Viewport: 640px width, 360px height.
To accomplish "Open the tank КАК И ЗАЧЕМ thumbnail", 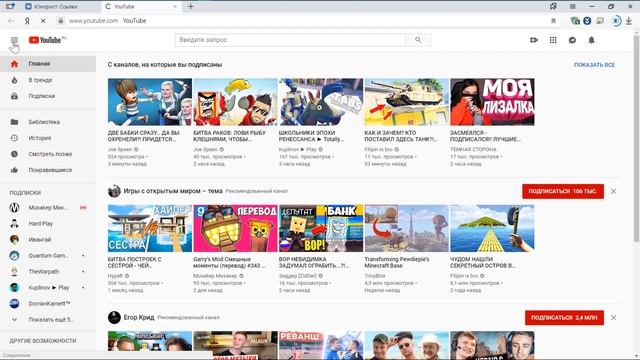I will (x=407, y=102).
